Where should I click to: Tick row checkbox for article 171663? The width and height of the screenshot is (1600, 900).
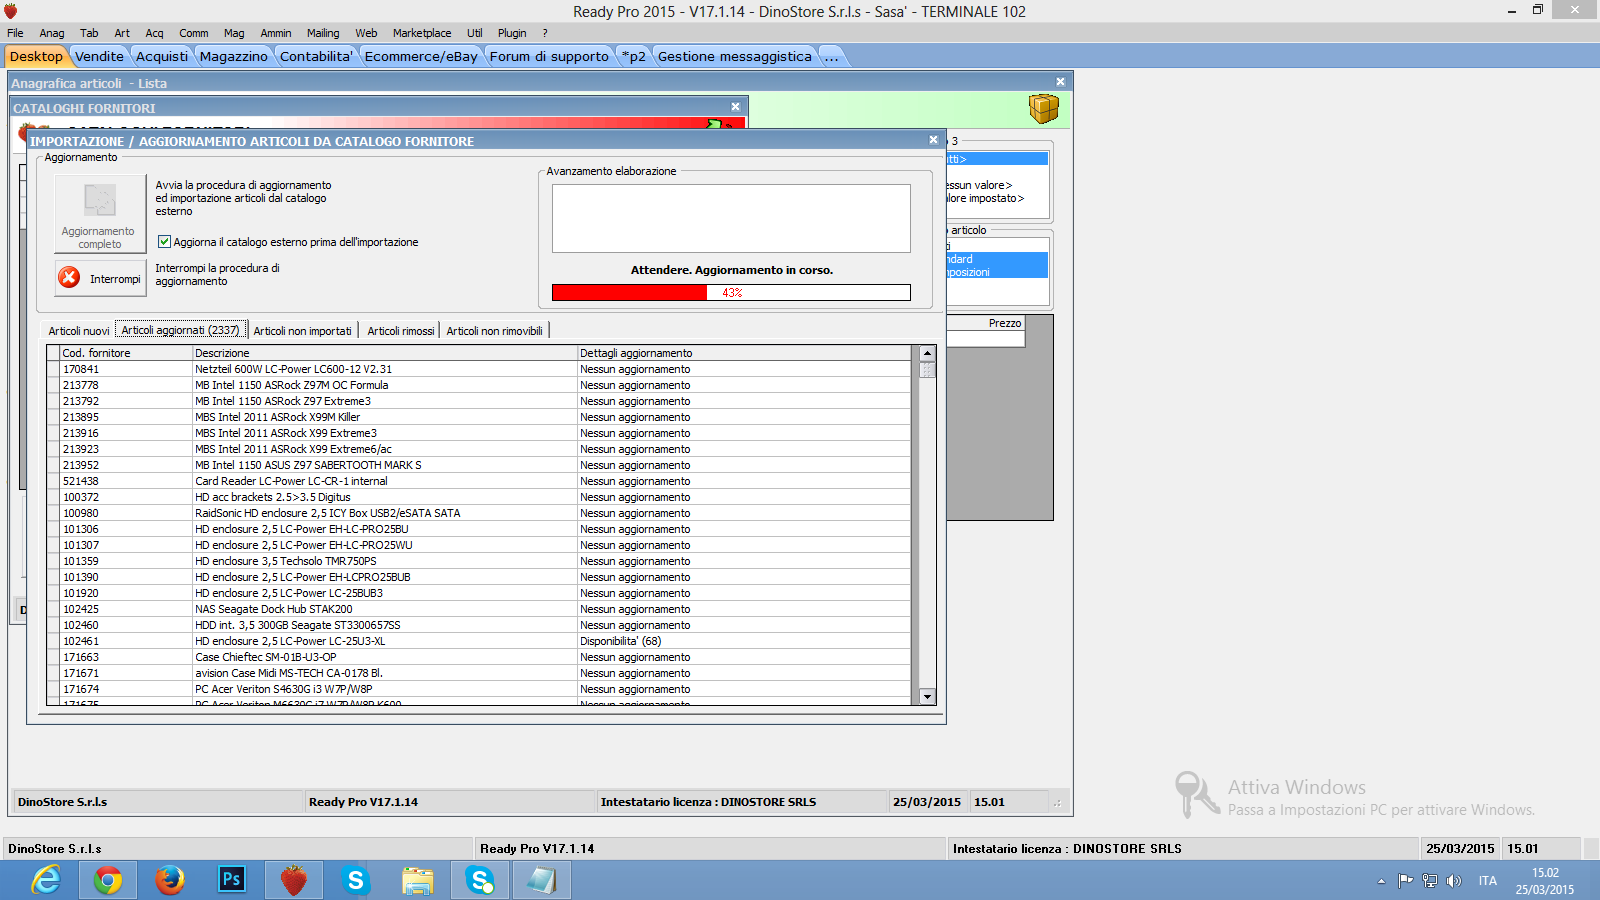coord(53,657)
